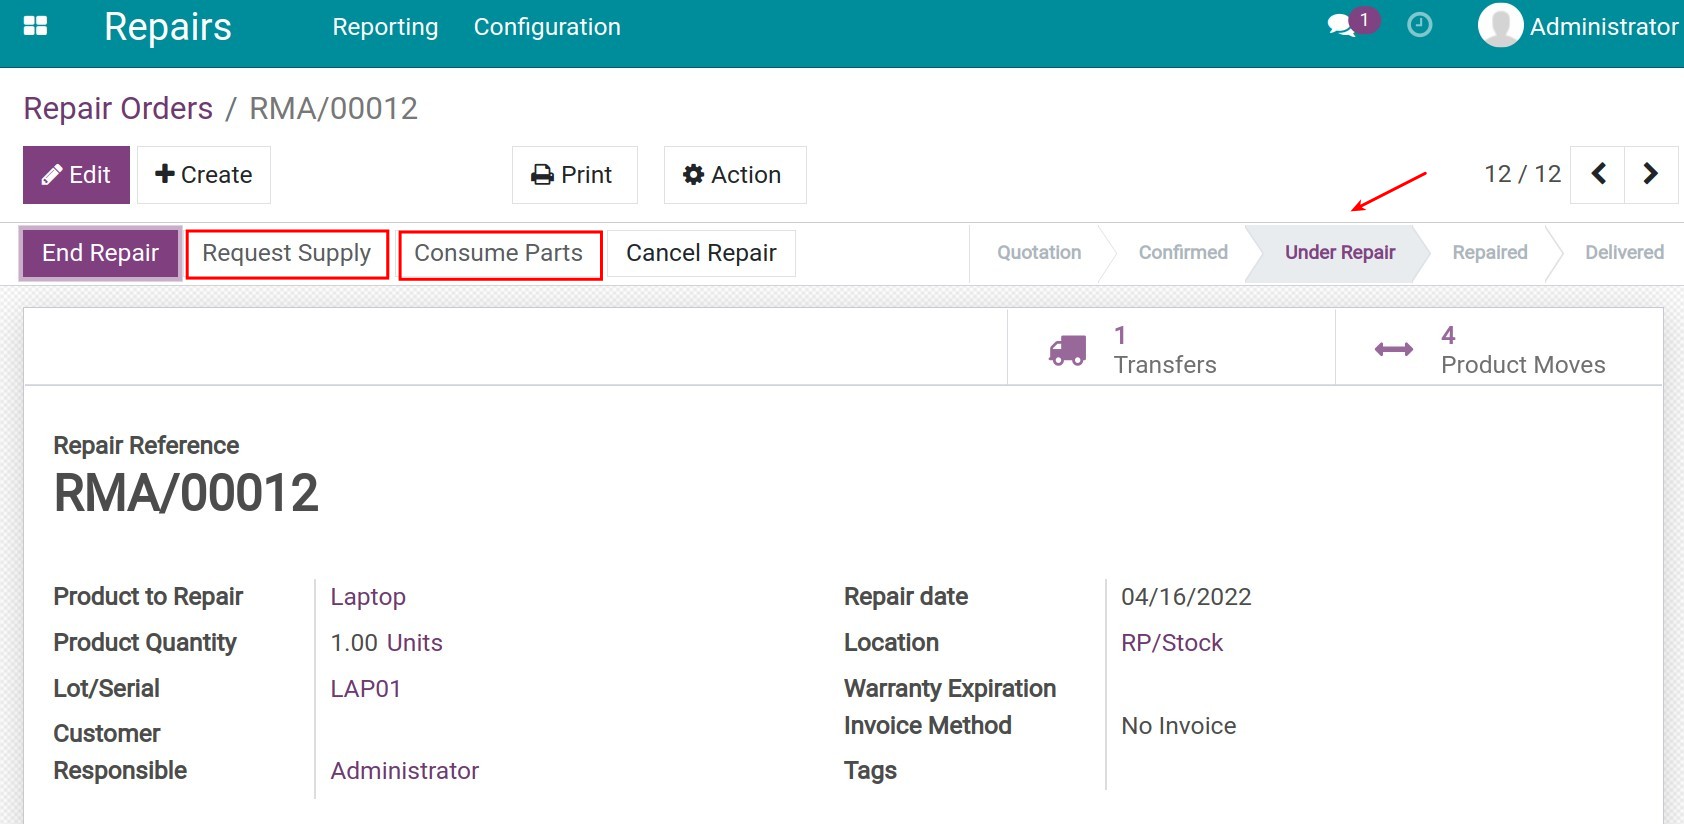Image resolution: width=1684 pixels, height=824 pixels.
Task: Open the Action dropdown
Action: tap(735, 175)
